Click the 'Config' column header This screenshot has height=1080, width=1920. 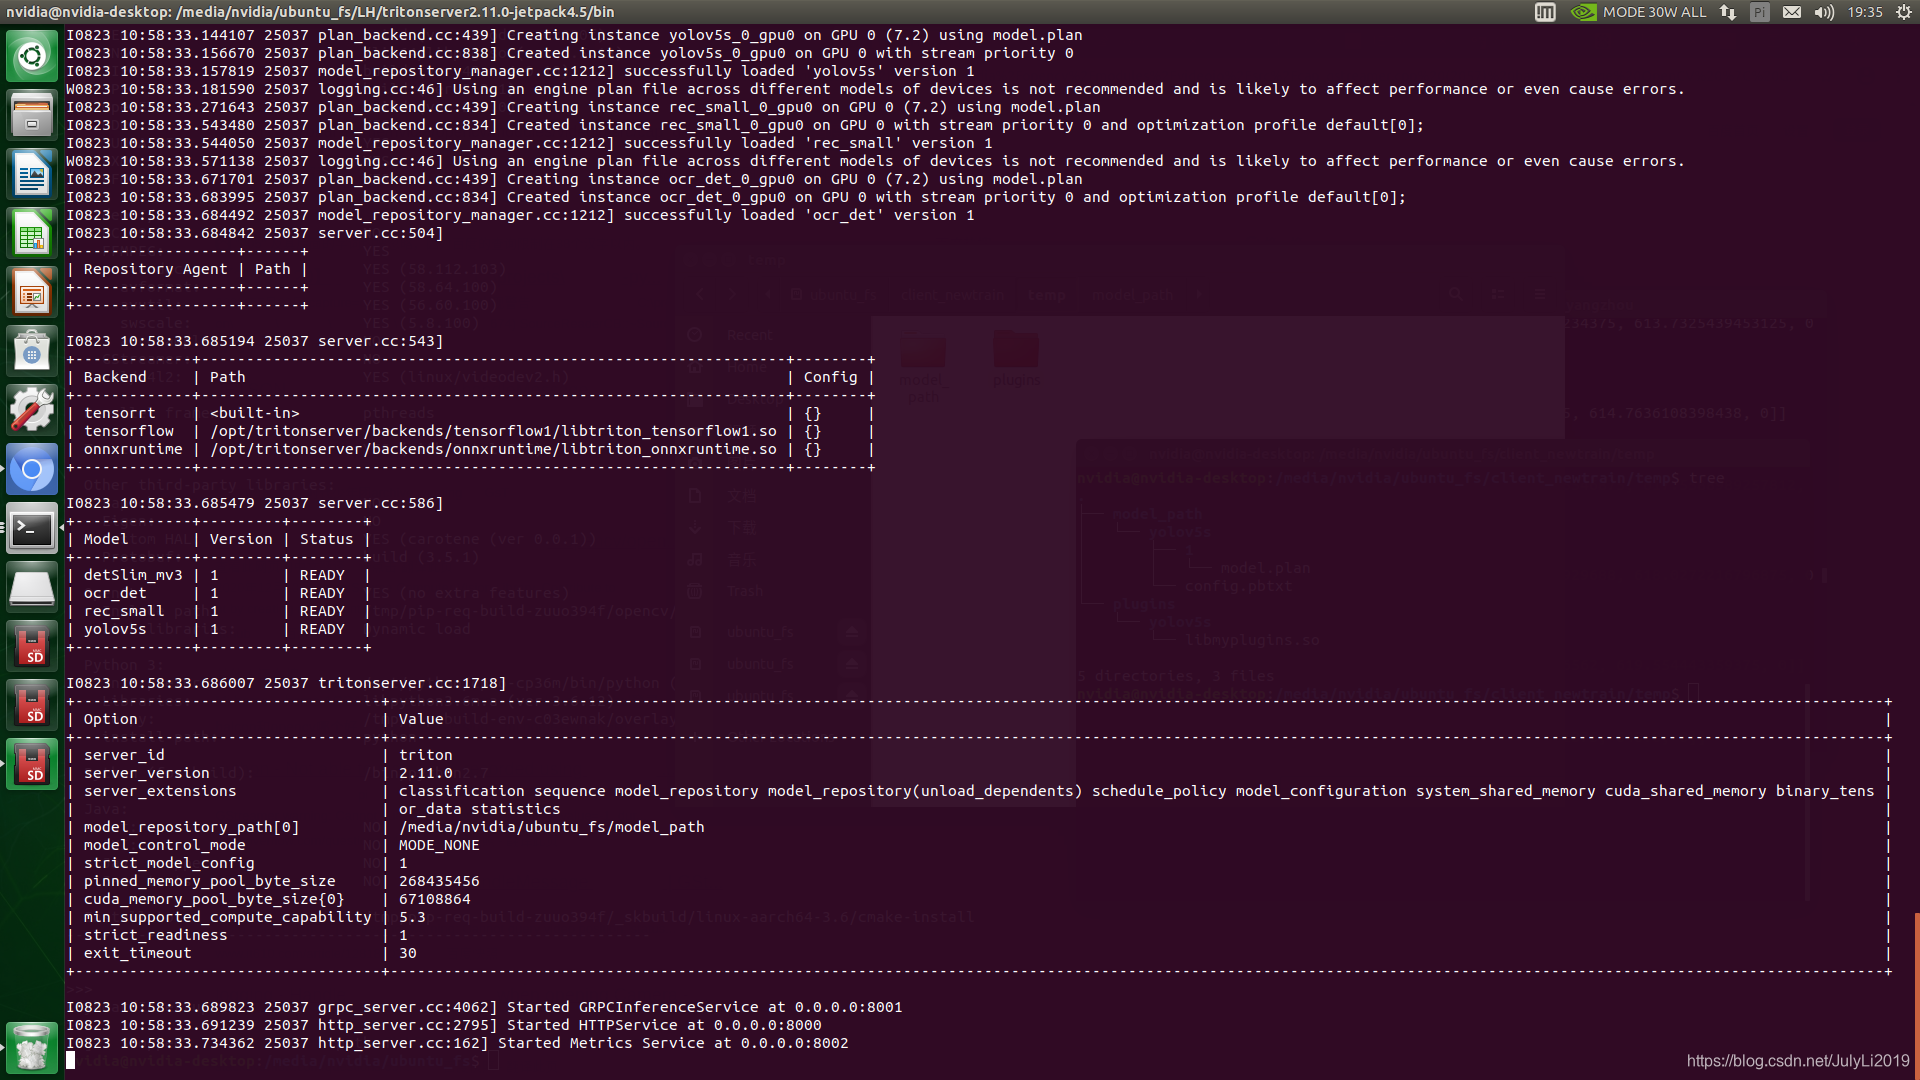point(830,377)
